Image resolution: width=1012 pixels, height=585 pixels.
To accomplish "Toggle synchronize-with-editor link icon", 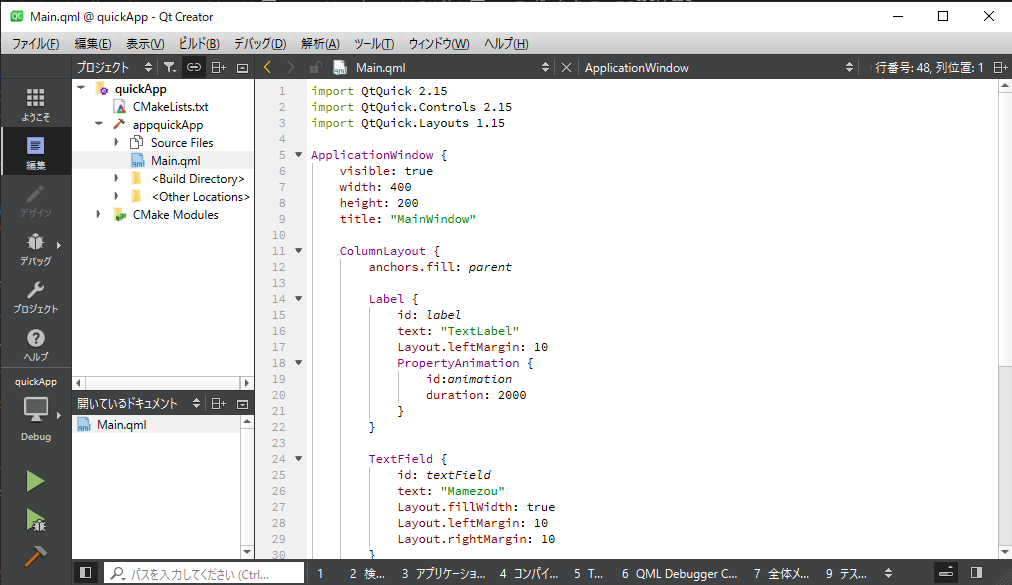I will (x=194, y=68).
